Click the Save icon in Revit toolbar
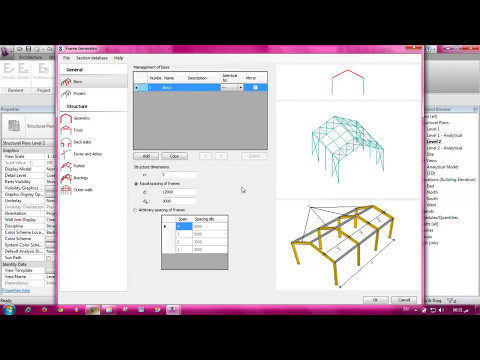Viewport: 480px width, 360px height. 29,49
